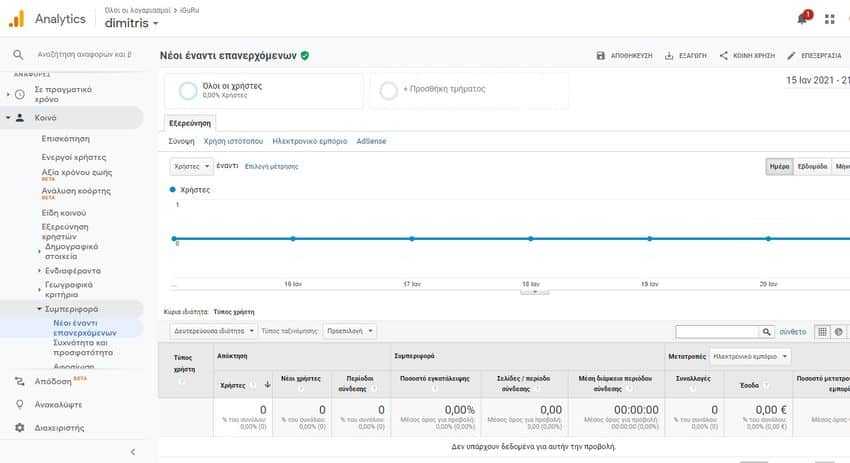850x463 pixels.
Task: Click the help icon under Νέοι χρήστες
Action: [301, 388]
